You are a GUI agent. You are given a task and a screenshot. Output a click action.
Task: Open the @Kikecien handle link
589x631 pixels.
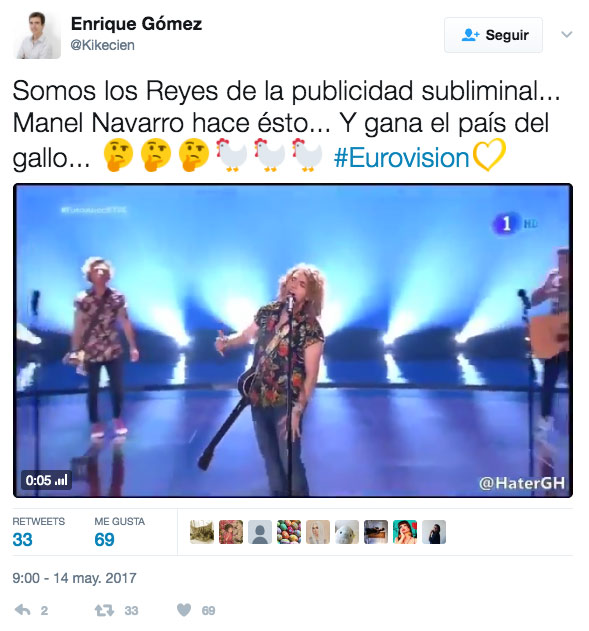[x=102, y=45]
